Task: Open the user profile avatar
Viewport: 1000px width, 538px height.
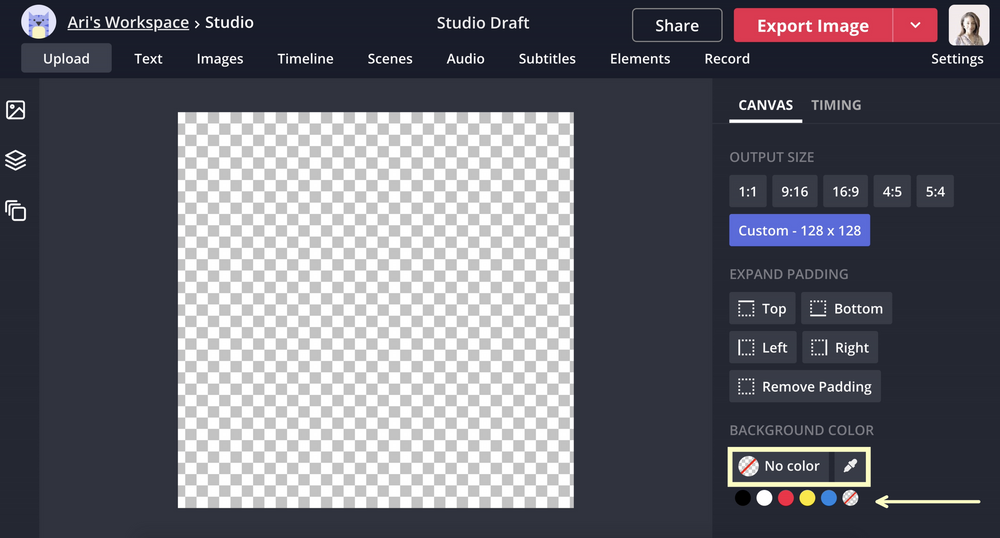Action: (968, 26)
